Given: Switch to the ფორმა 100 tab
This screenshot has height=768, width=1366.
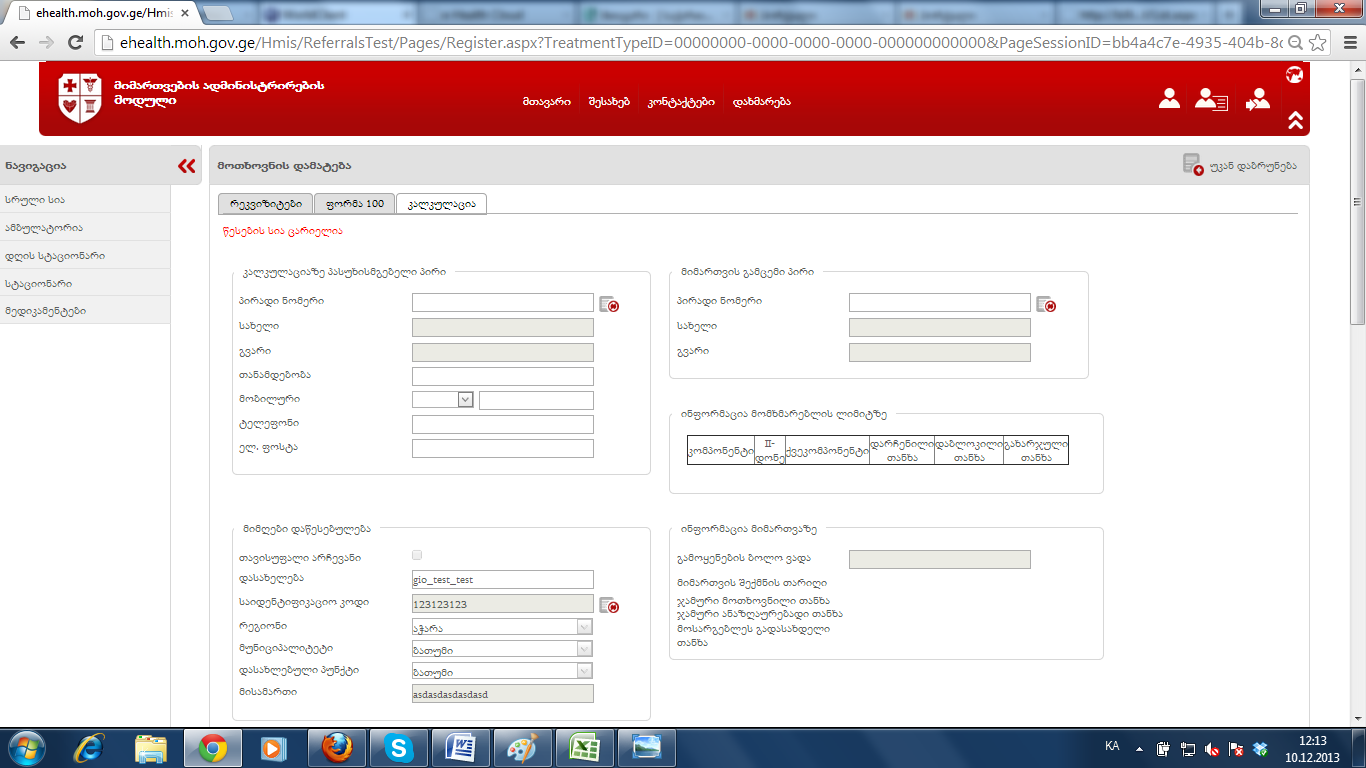Looking at the screenshot, I should [x=354, y=204].
